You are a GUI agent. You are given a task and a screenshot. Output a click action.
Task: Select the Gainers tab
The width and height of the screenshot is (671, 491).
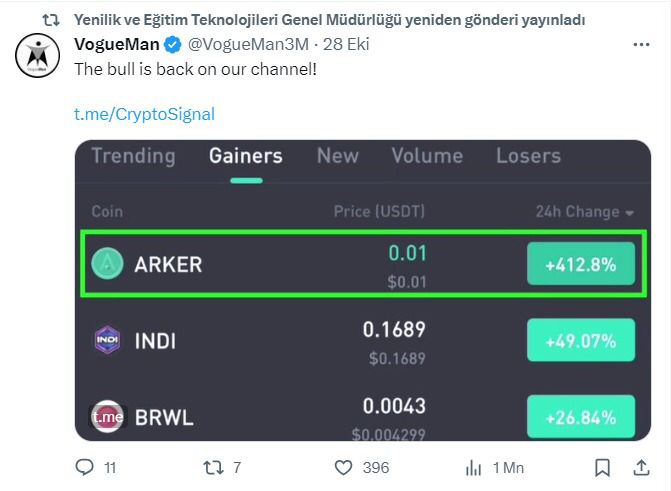point(245,156)
